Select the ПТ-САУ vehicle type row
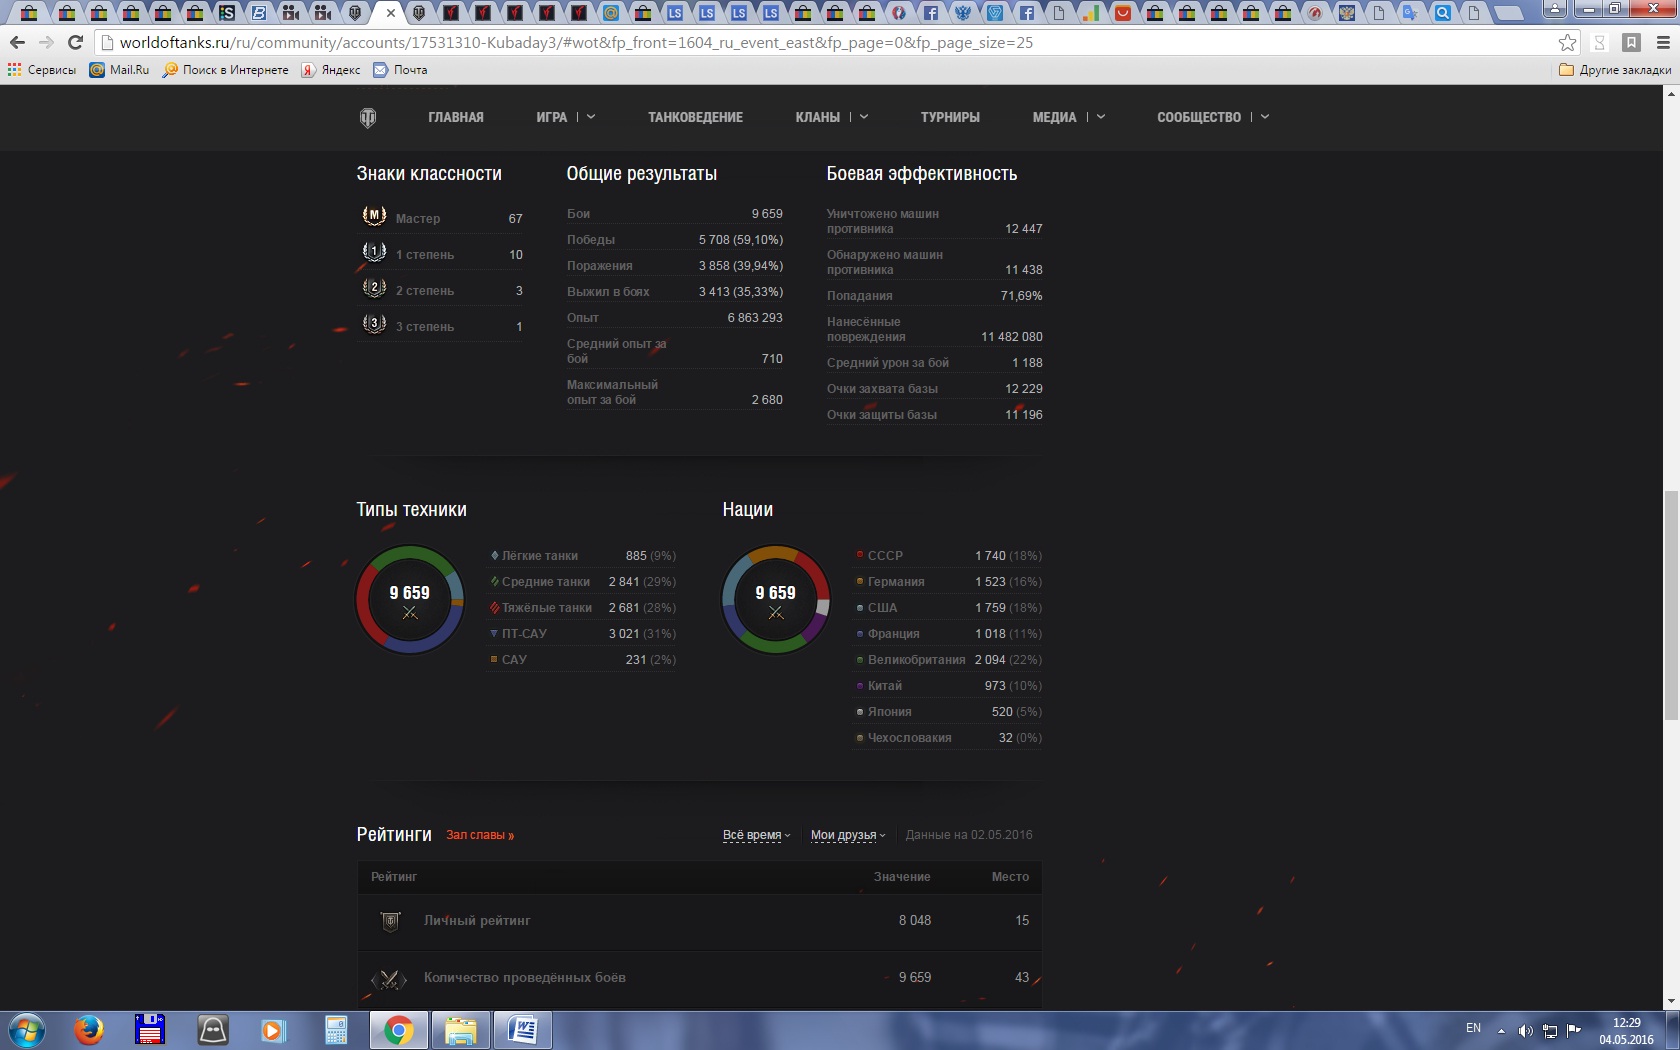The image size is (1680, 1050). 582,634
